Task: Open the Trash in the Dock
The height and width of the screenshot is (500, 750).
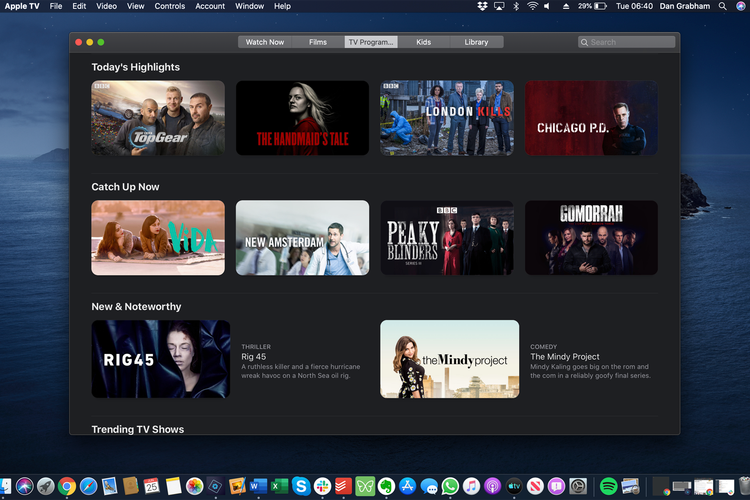Action: [745, 487]
